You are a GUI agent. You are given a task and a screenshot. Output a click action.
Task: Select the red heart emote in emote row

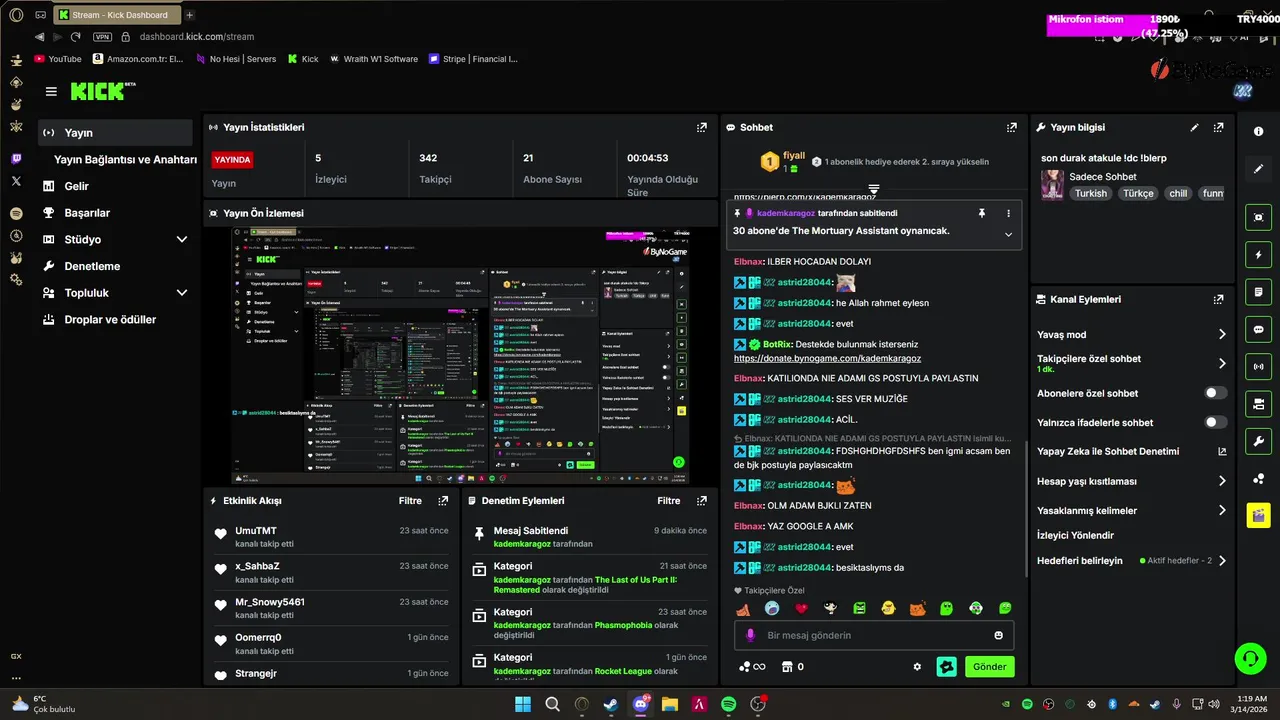(801, 608)
